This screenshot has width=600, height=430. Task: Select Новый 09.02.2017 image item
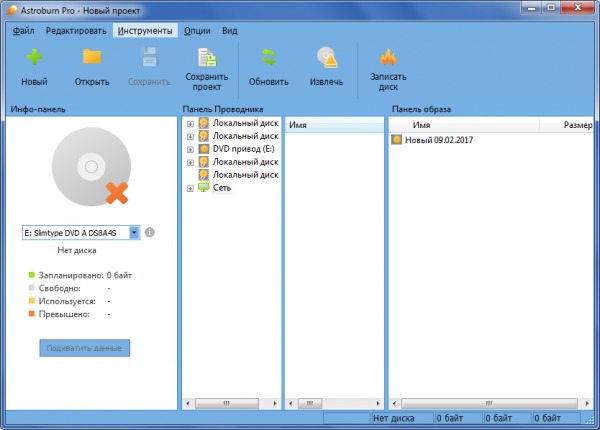tap(439, 140)
